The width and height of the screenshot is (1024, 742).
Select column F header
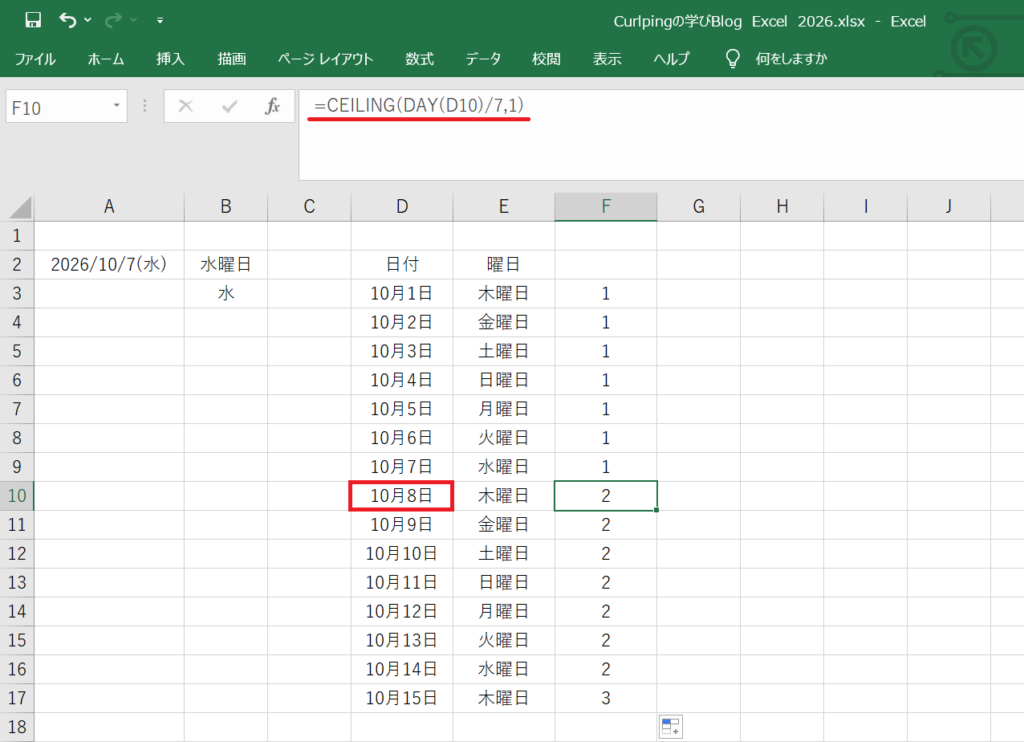coord(606,207)
